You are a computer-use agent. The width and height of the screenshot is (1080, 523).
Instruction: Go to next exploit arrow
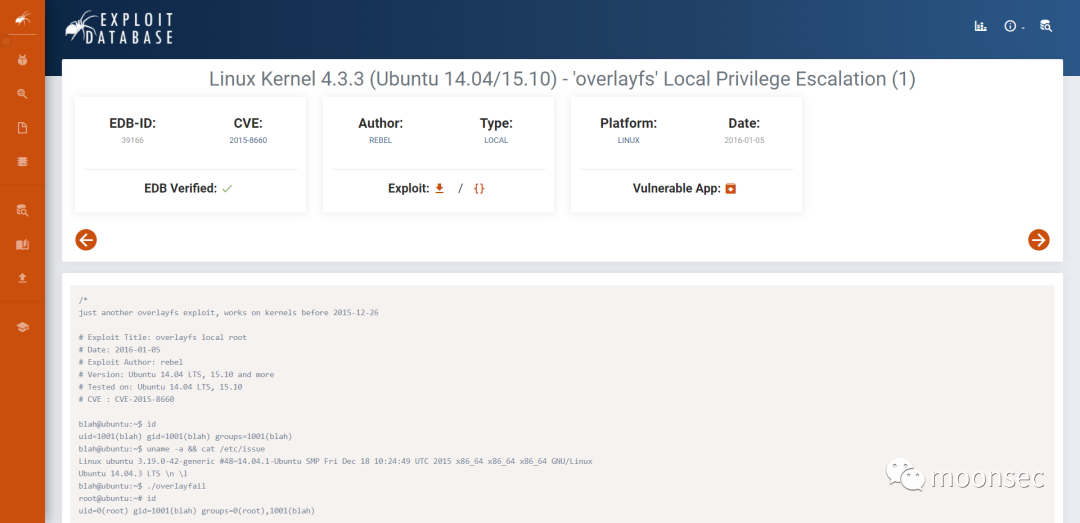point(1039,240)
